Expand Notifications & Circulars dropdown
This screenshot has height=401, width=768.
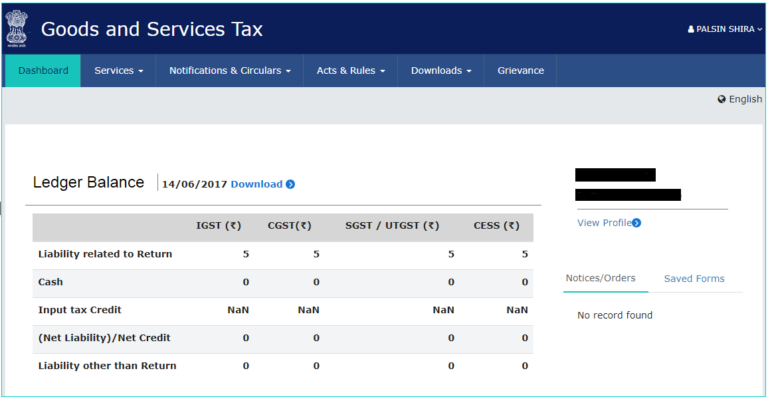[229, 71]
